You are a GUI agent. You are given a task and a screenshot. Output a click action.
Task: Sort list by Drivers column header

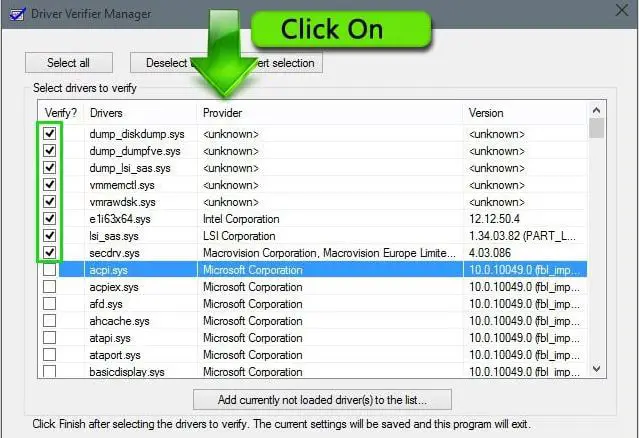140,112
